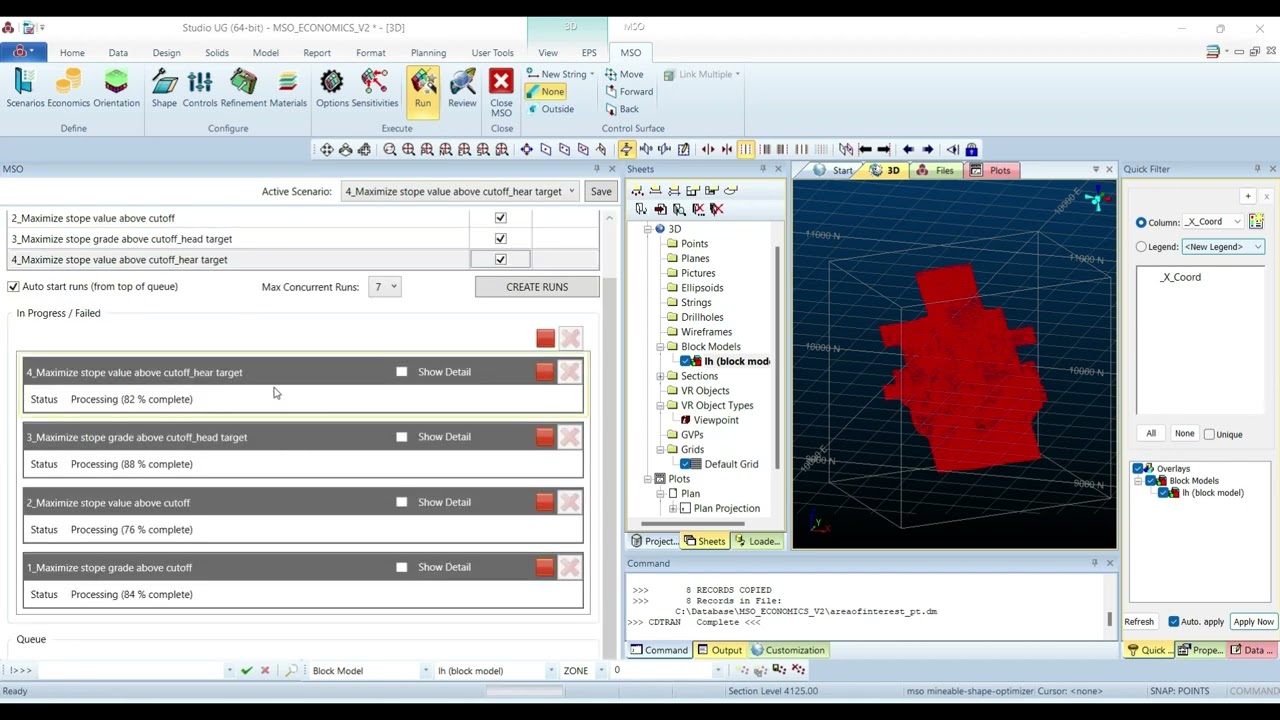This screenshot has width=1280, height=720.
Task: Switch to the Customization tab
Action: coord(787,650)
